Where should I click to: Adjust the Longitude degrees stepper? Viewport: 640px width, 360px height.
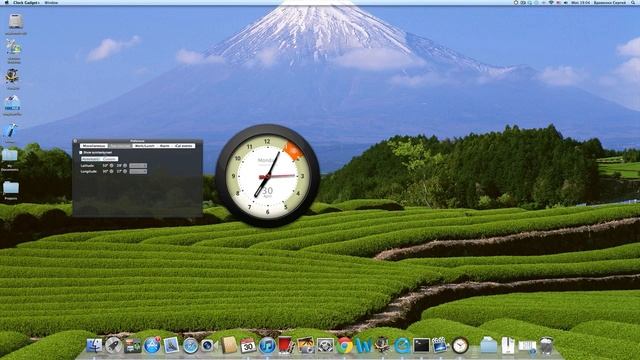[111, 171]
